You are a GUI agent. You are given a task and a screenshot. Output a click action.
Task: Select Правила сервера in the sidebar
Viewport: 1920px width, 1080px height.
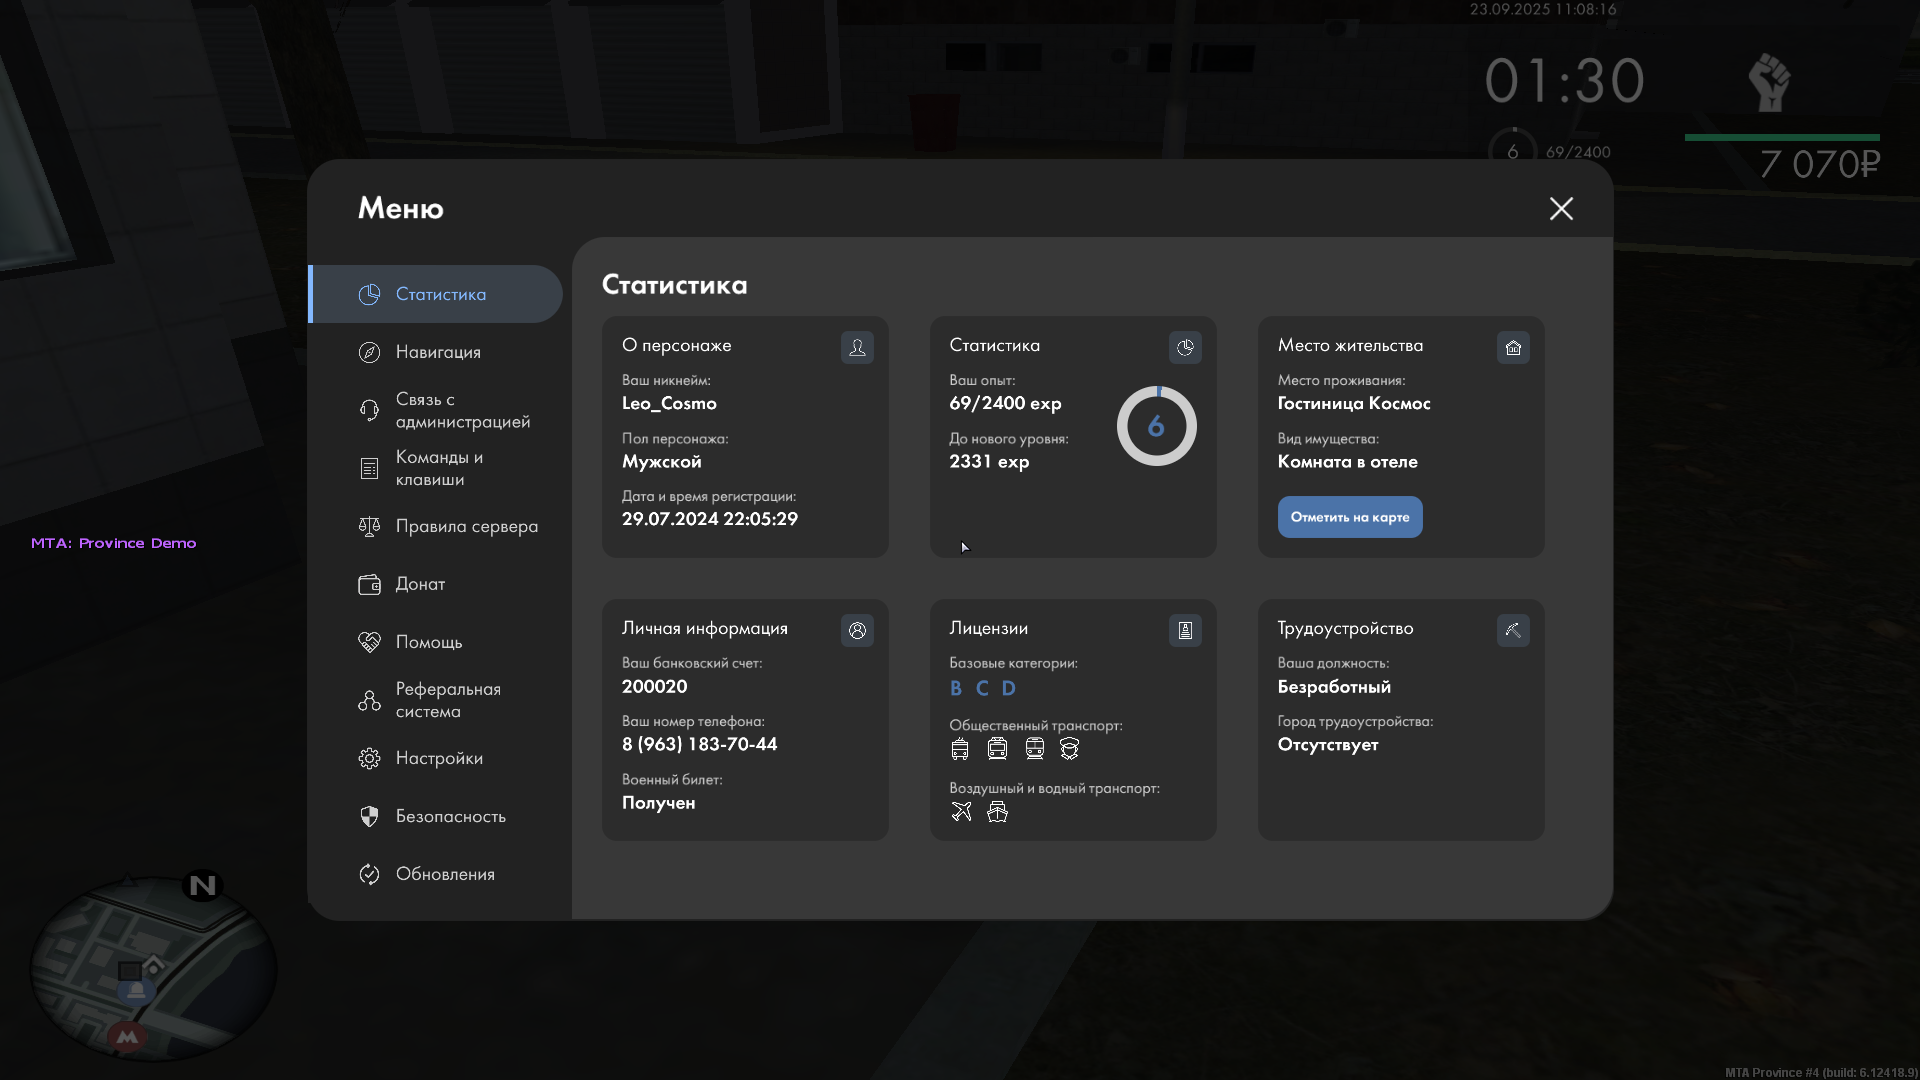tap(466, 526)
